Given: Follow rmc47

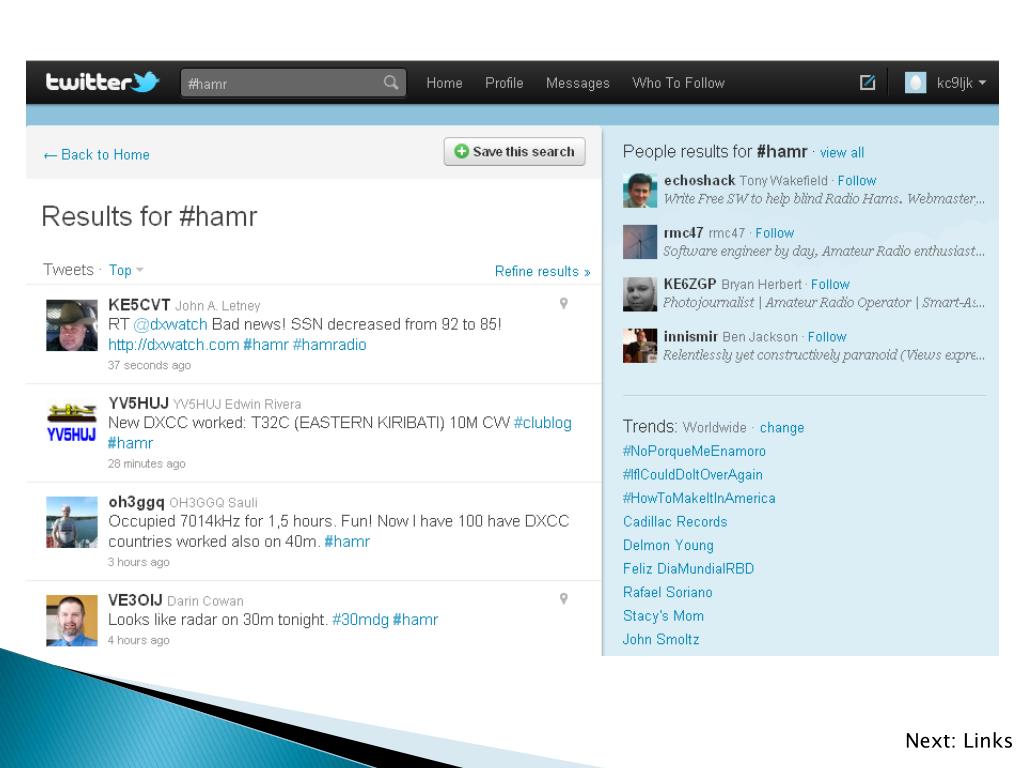Looking at the screenshot, I should point(775,233).
